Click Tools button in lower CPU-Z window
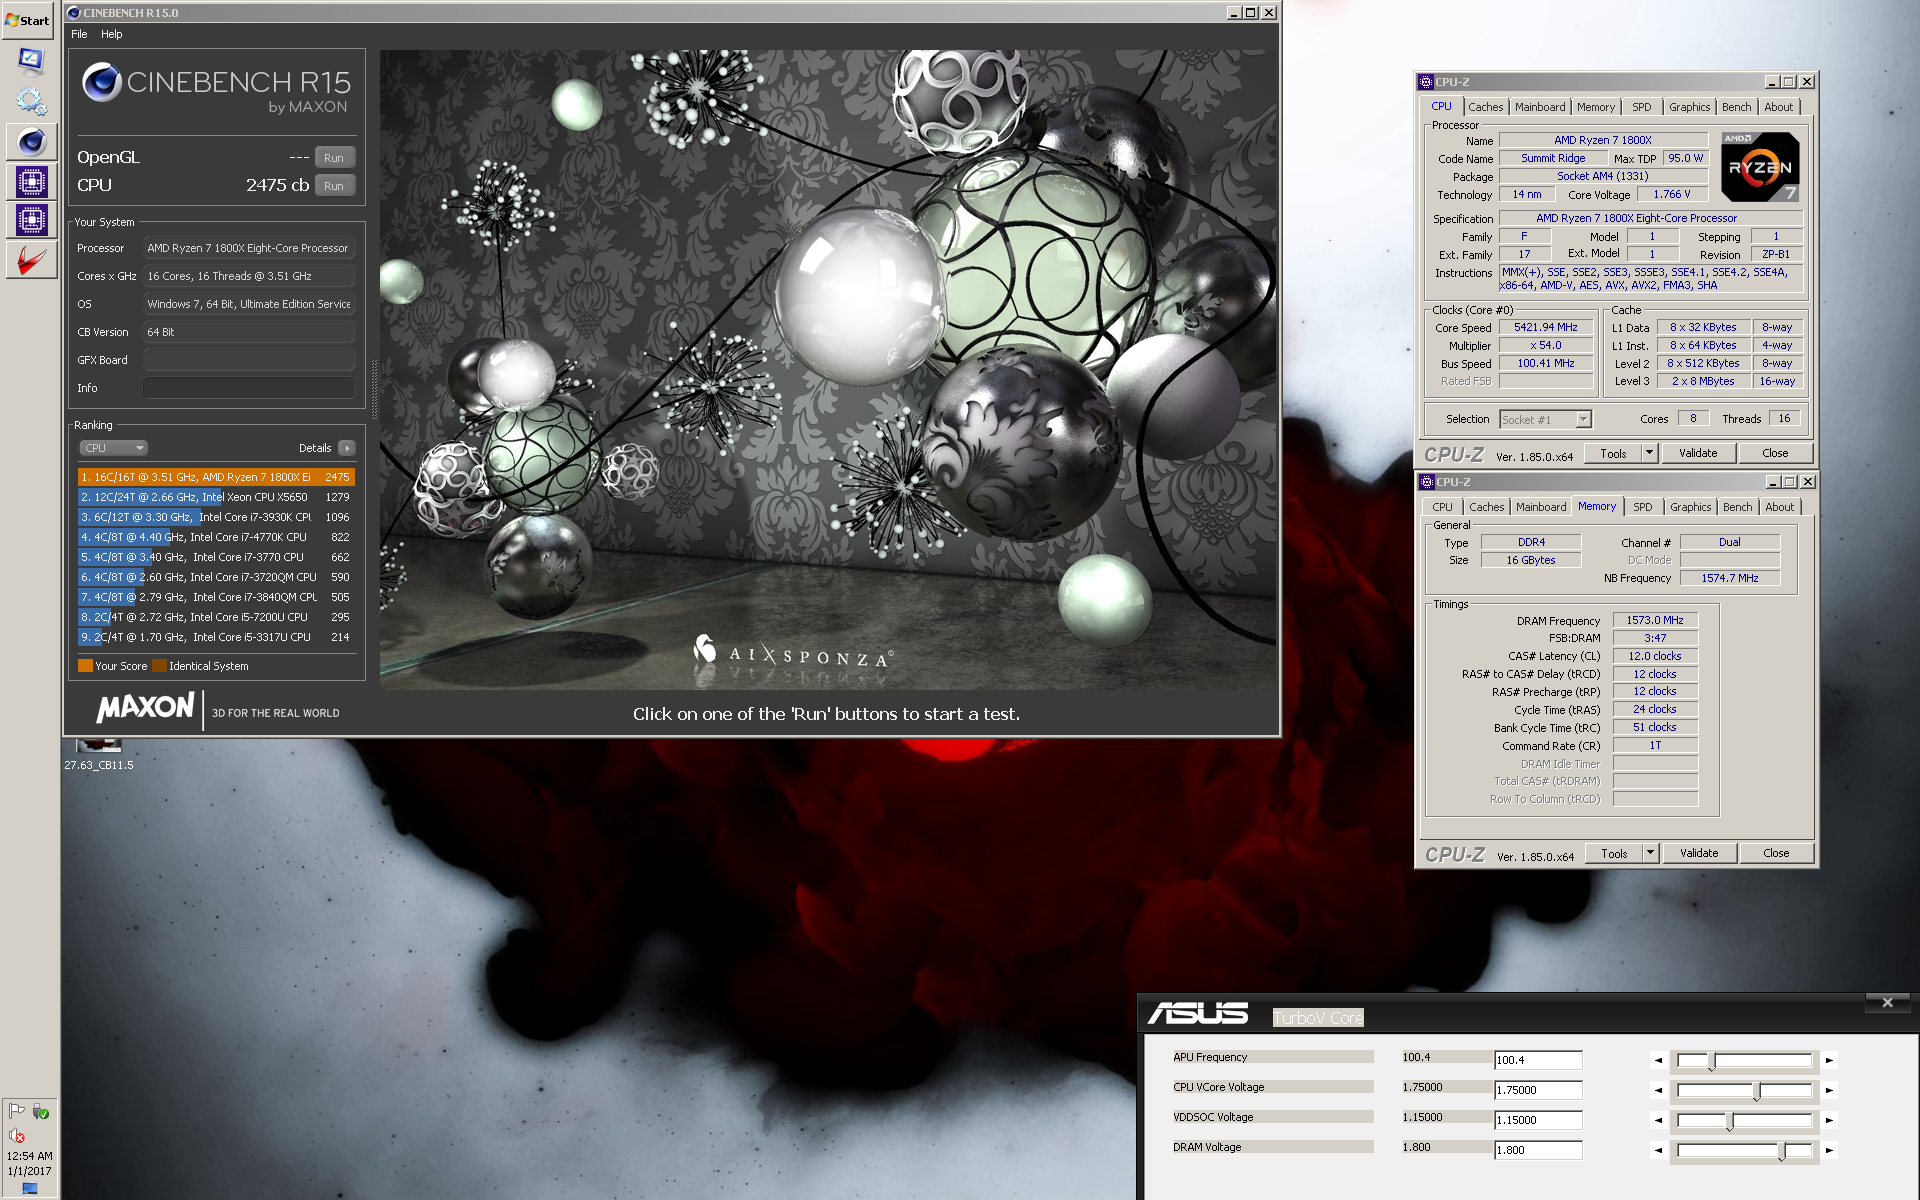The height and width of the screenshot is (1200, 1920). 1614,853
